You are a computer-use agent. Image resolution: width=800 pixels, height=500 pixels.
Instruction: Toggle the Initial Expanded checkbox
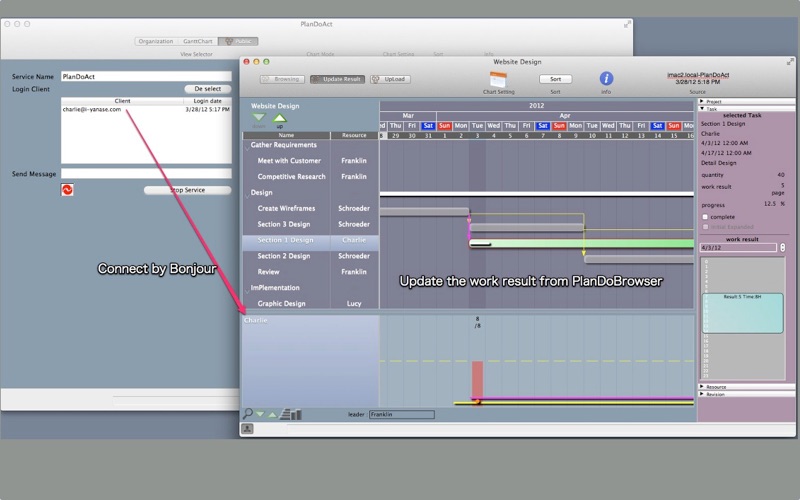click(x=705, y=227)
